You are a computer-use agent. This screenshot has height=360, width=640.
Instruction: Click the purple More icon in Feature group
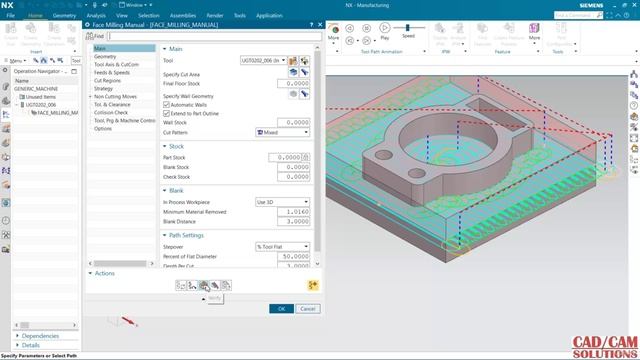pyautogui.click(x=534, y=29)
